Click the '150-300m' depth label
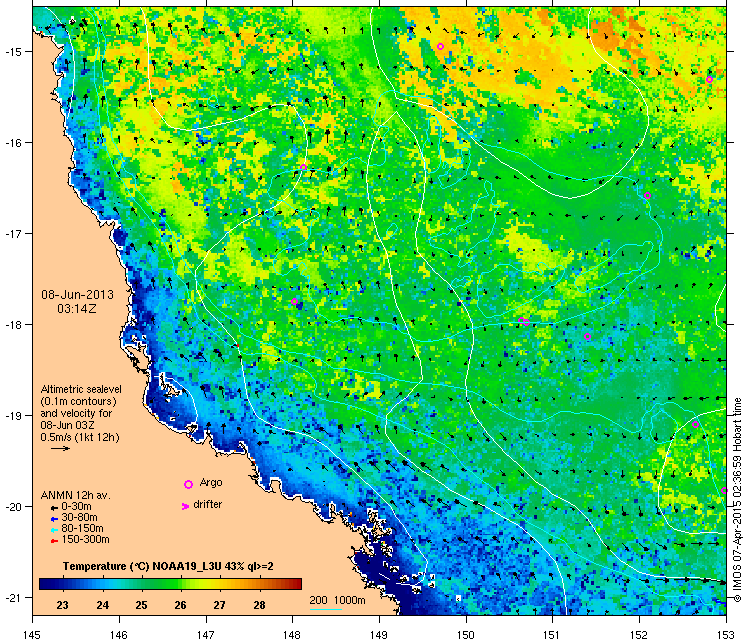 point(85,540)
